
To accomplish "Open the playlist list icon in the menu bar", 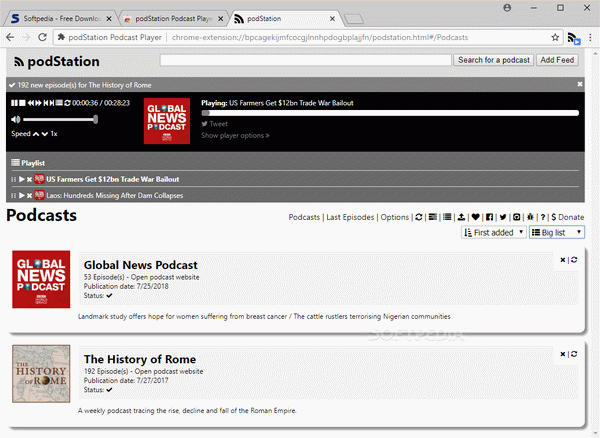I will pos(447,217).
